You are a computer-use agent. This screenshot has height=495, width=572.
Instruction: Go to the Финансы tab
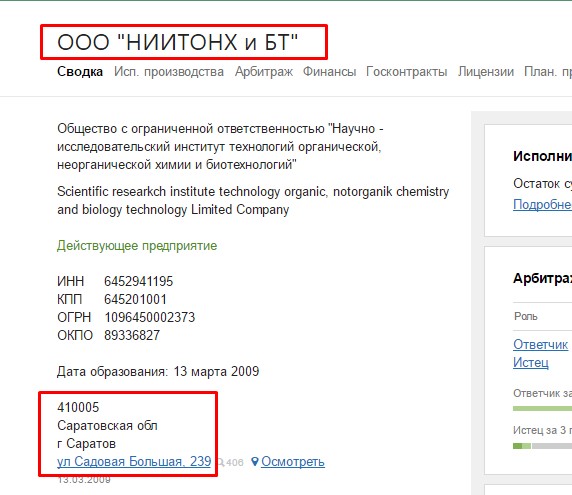pyautogui.click(x=329, y=71)
